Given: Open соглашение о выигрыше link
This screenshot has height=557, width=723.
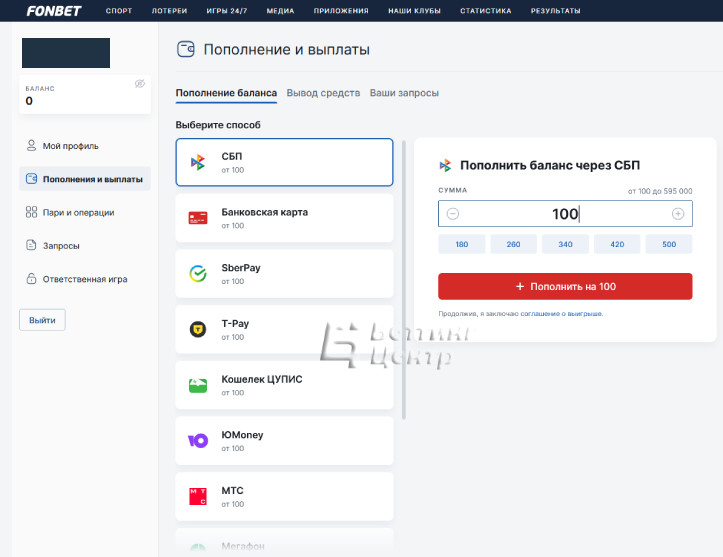Looking at the screenshot, I should 561,314.
